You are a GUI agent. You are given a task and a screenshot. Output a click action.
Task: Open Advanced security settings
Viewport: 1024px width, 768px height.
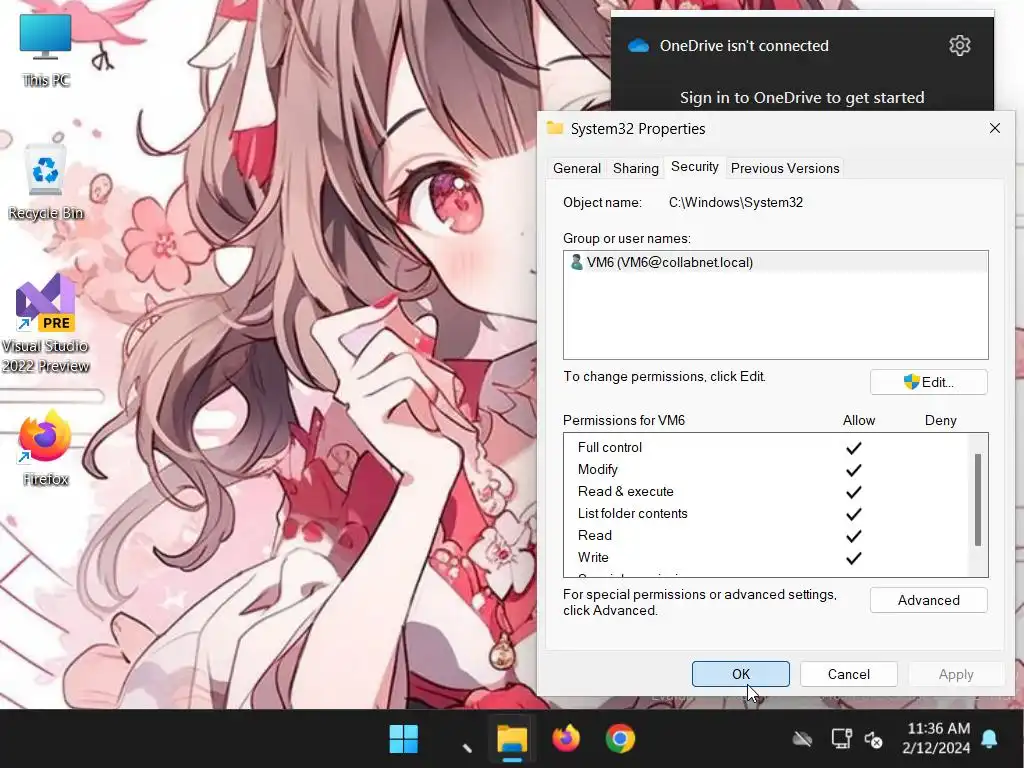click(929, 600)
